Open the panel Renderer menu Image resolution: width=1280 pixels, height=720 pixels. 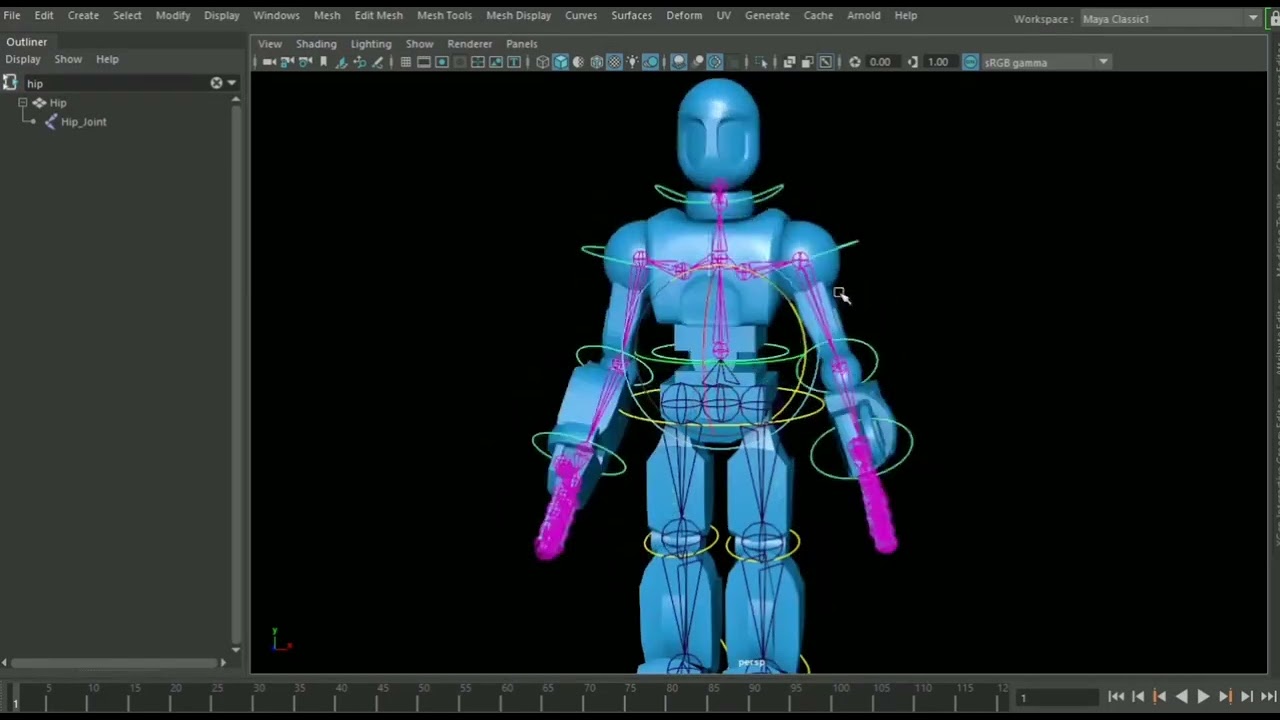pyautogui.click(x=469, y=44)
